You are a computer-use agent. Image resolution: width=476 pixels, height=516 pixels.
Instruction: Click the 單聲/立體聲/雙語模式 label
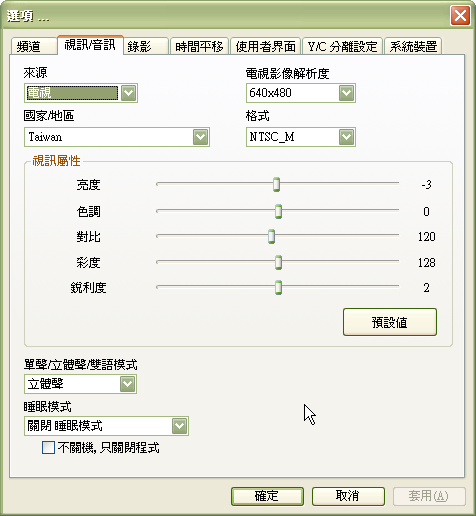point(80,365)
